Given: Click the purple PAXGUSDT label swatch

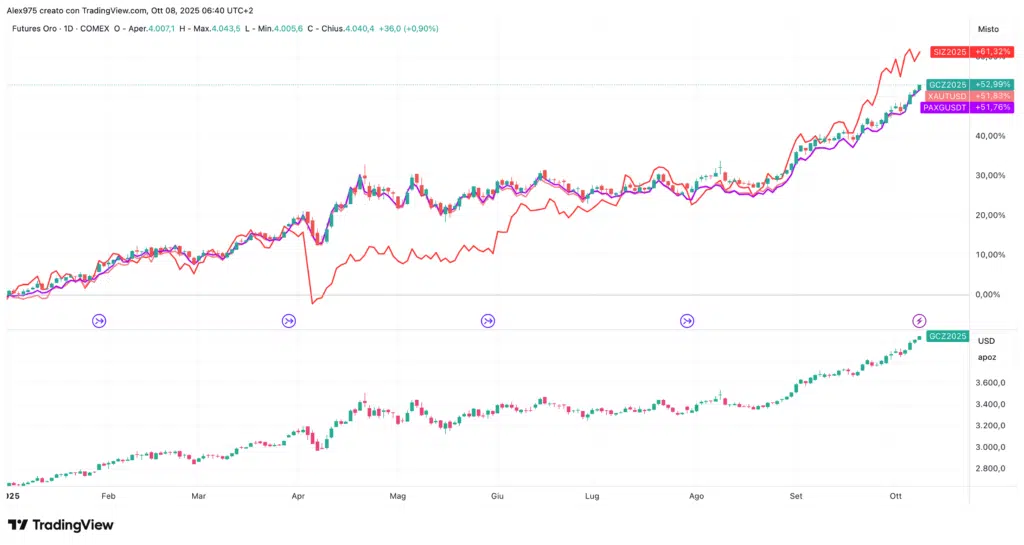Looking at the screenshot, I should pos(947,107).
